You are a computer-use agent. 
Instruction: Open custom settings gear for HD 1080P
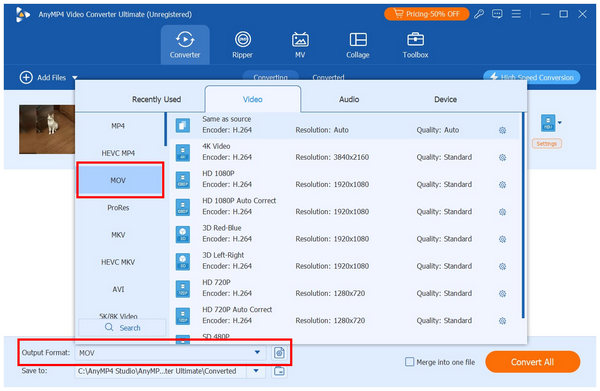[502, 185]
